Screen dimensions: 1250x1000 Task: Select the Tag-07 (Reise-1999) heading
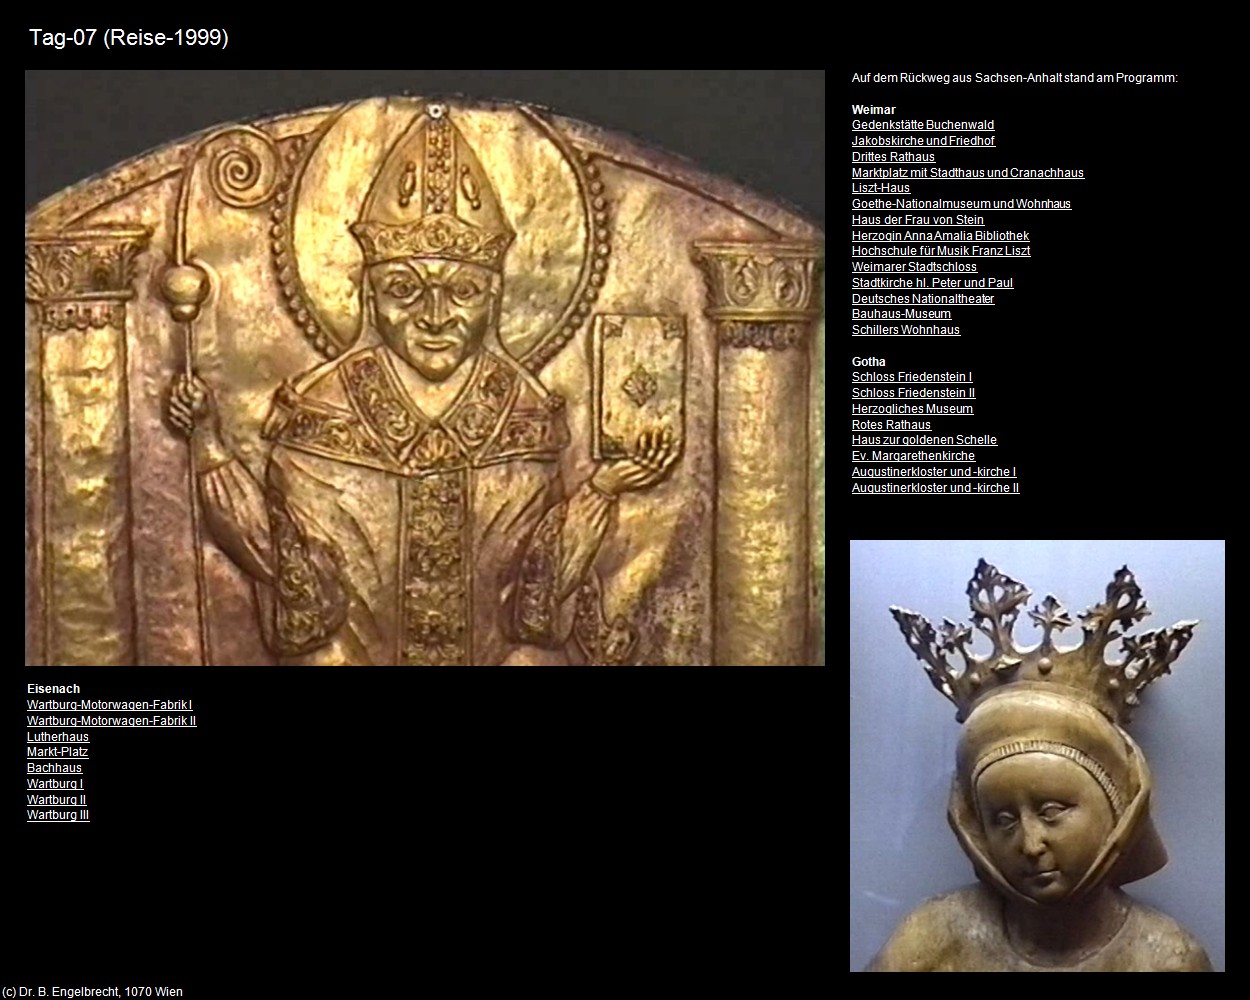(129, 38)
